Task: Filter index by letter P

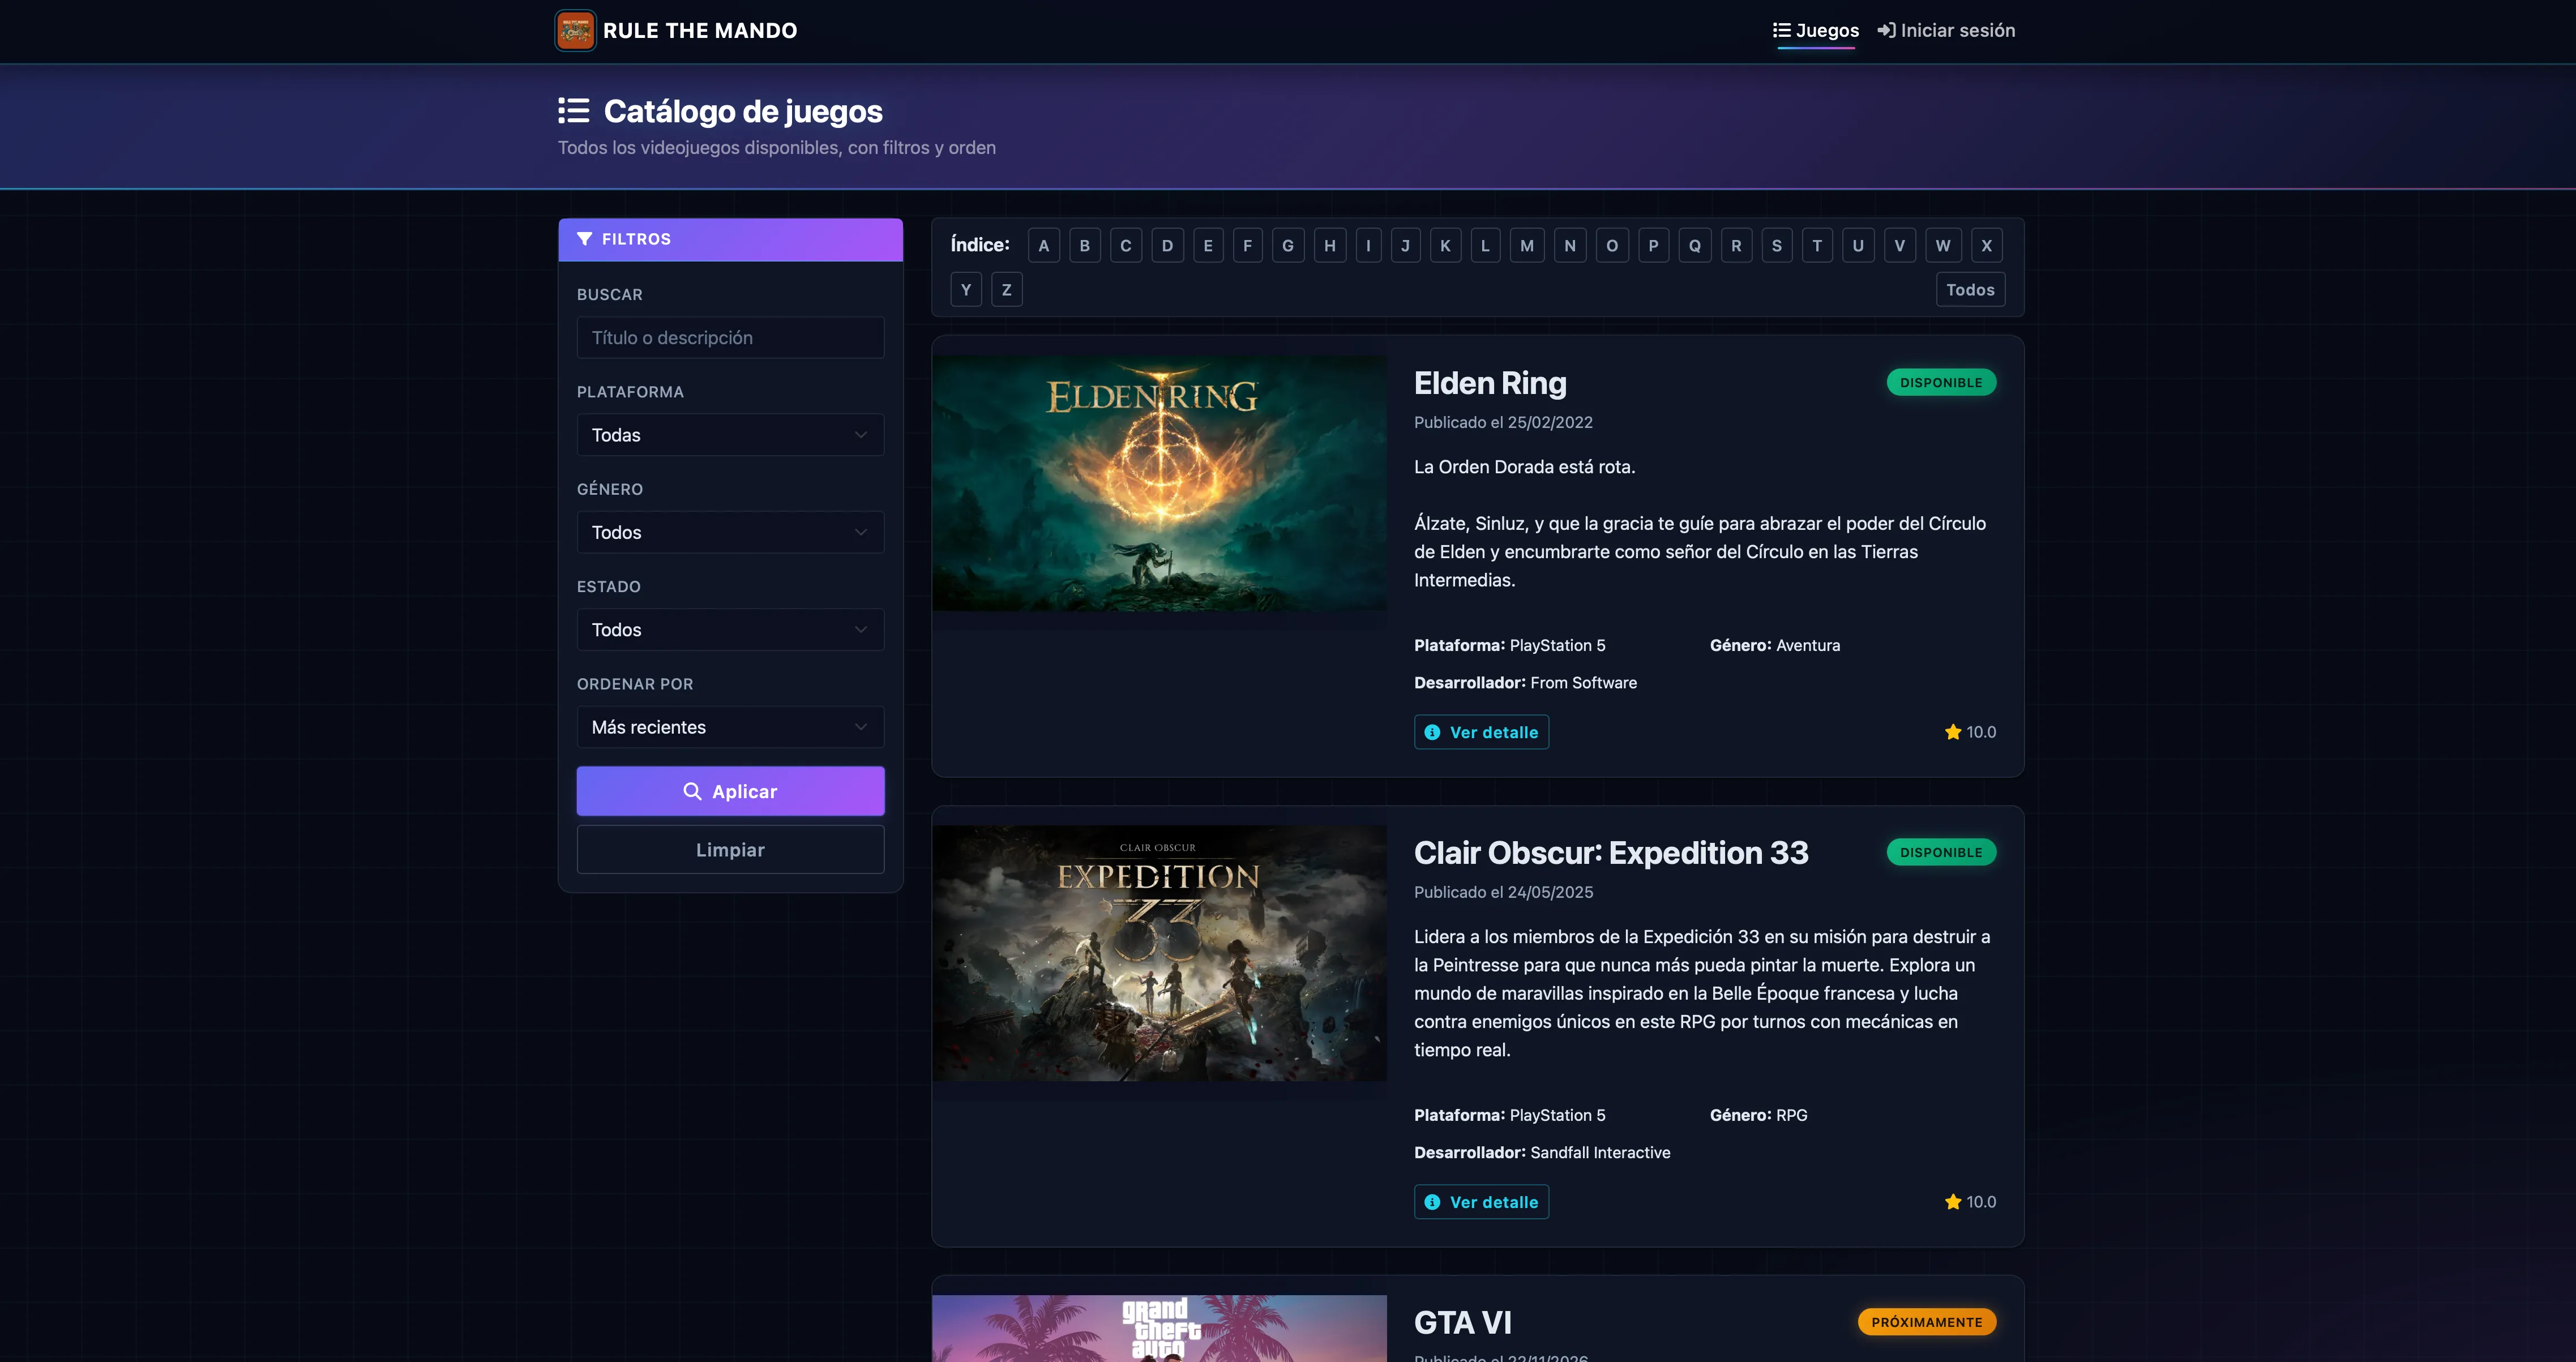Action: pos(1654,246)
